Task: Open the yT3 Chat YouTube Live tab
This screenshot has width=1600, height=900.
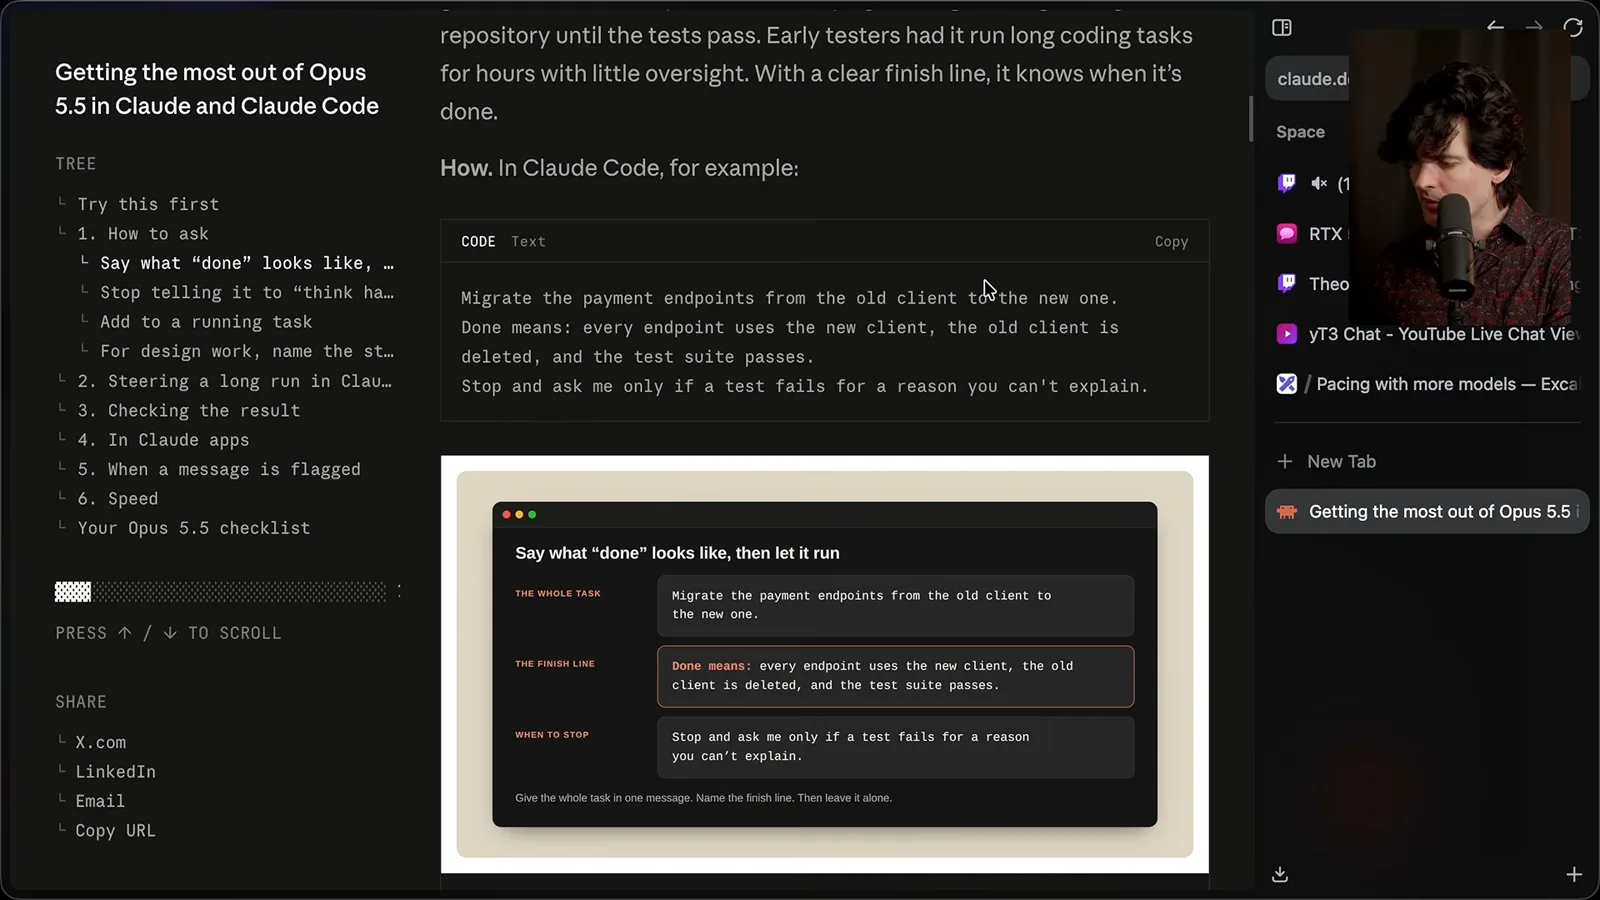Action: (x=1428, y=334)
